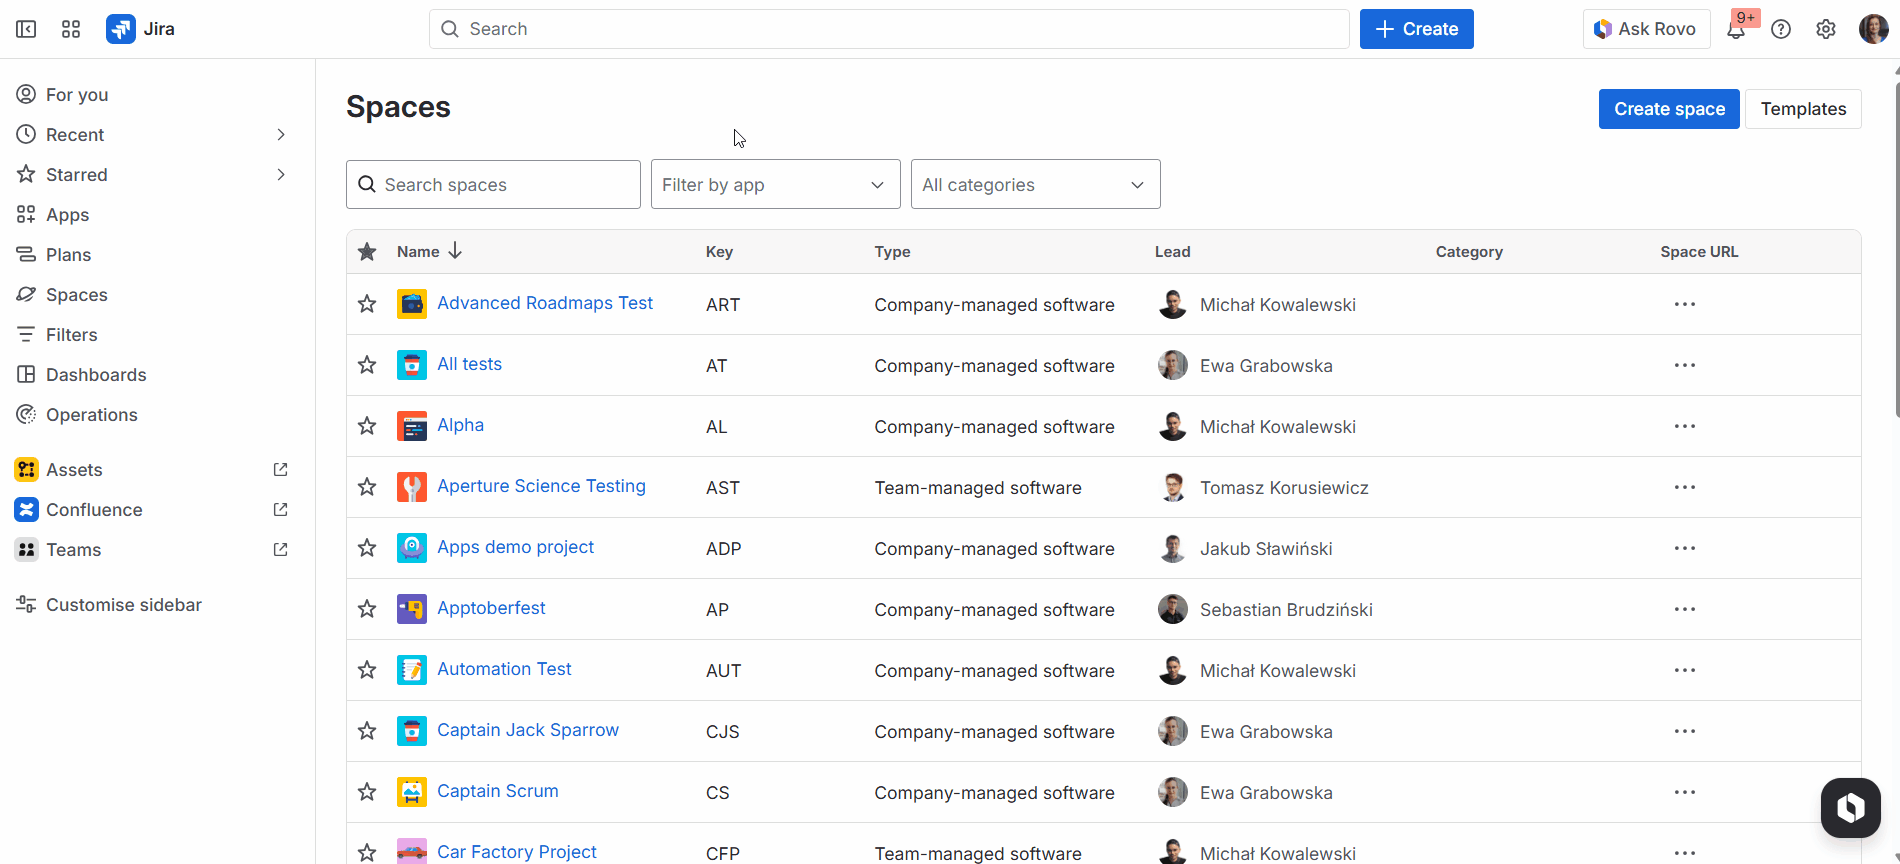
Task: Click the Templates button
Action: coord(1803,109)
